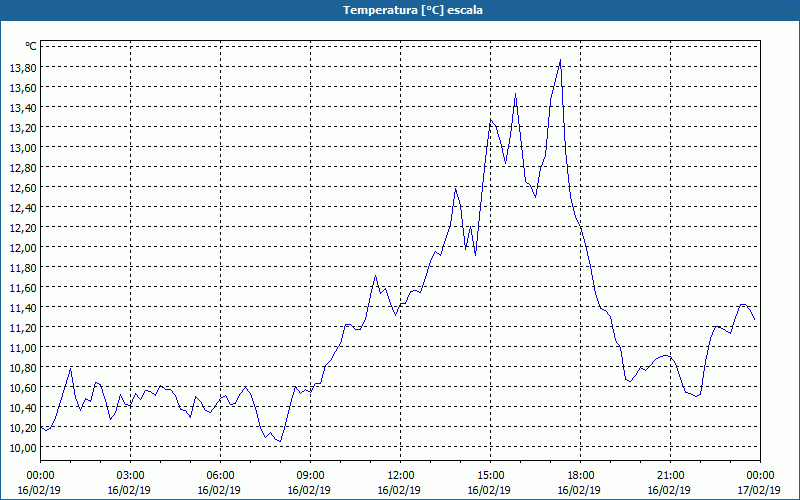Click the 12:00 time axis label
Image resolution: width=800 pixels, height=500 pixels.
(x=400, y=476)
